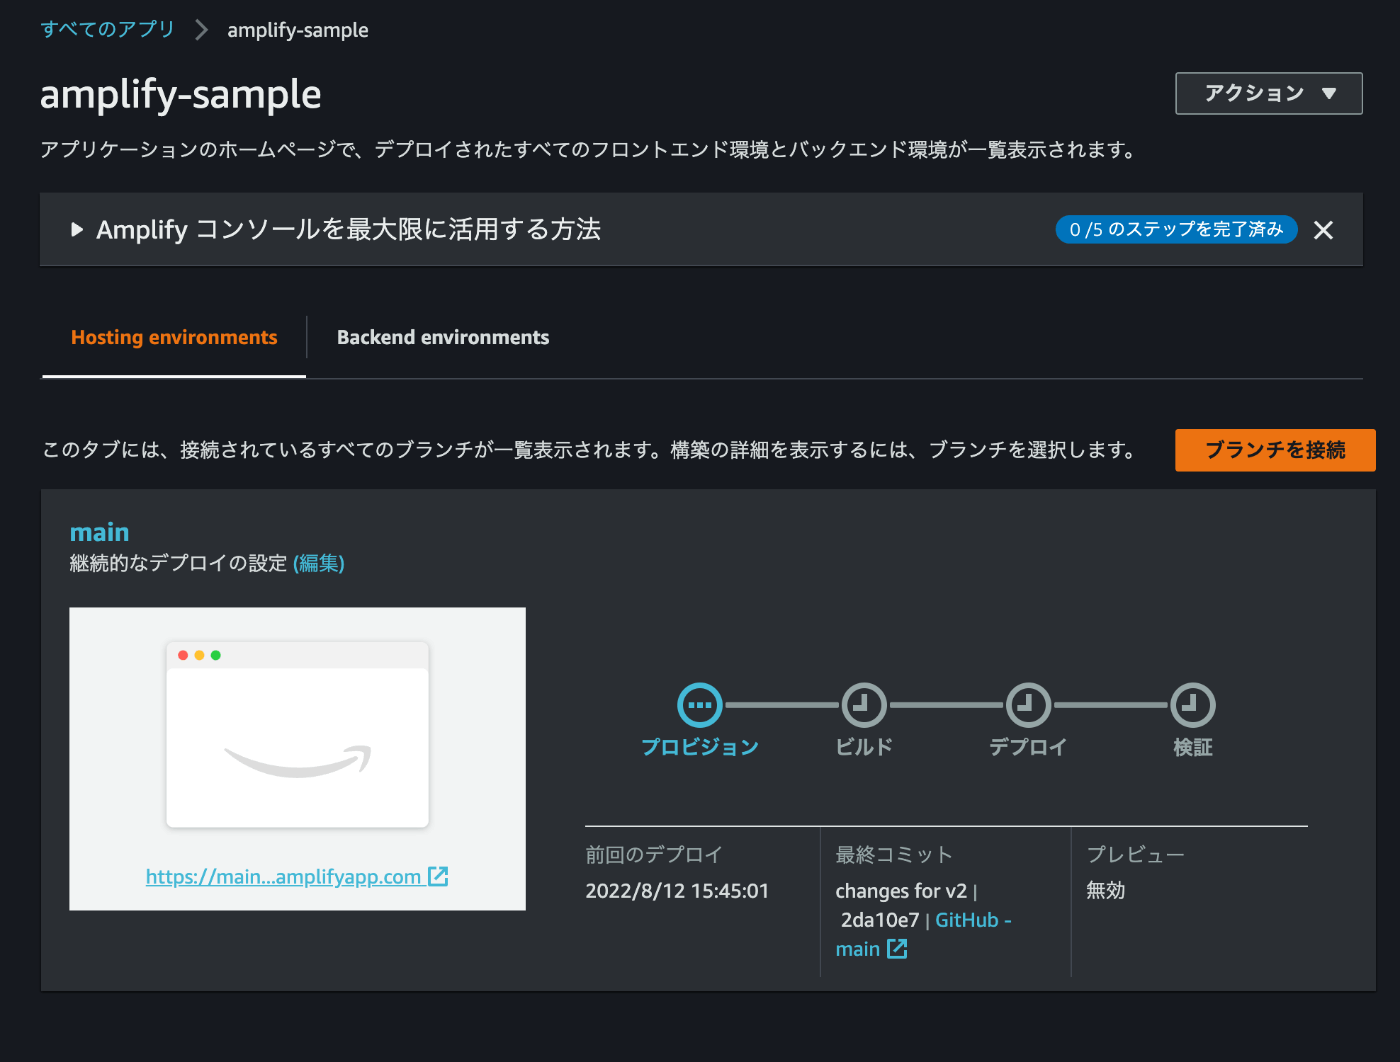This screenshot has height=1062, width=1400.
Task: Click the ビルド pending clock icon
Action: tap(864, 705)
